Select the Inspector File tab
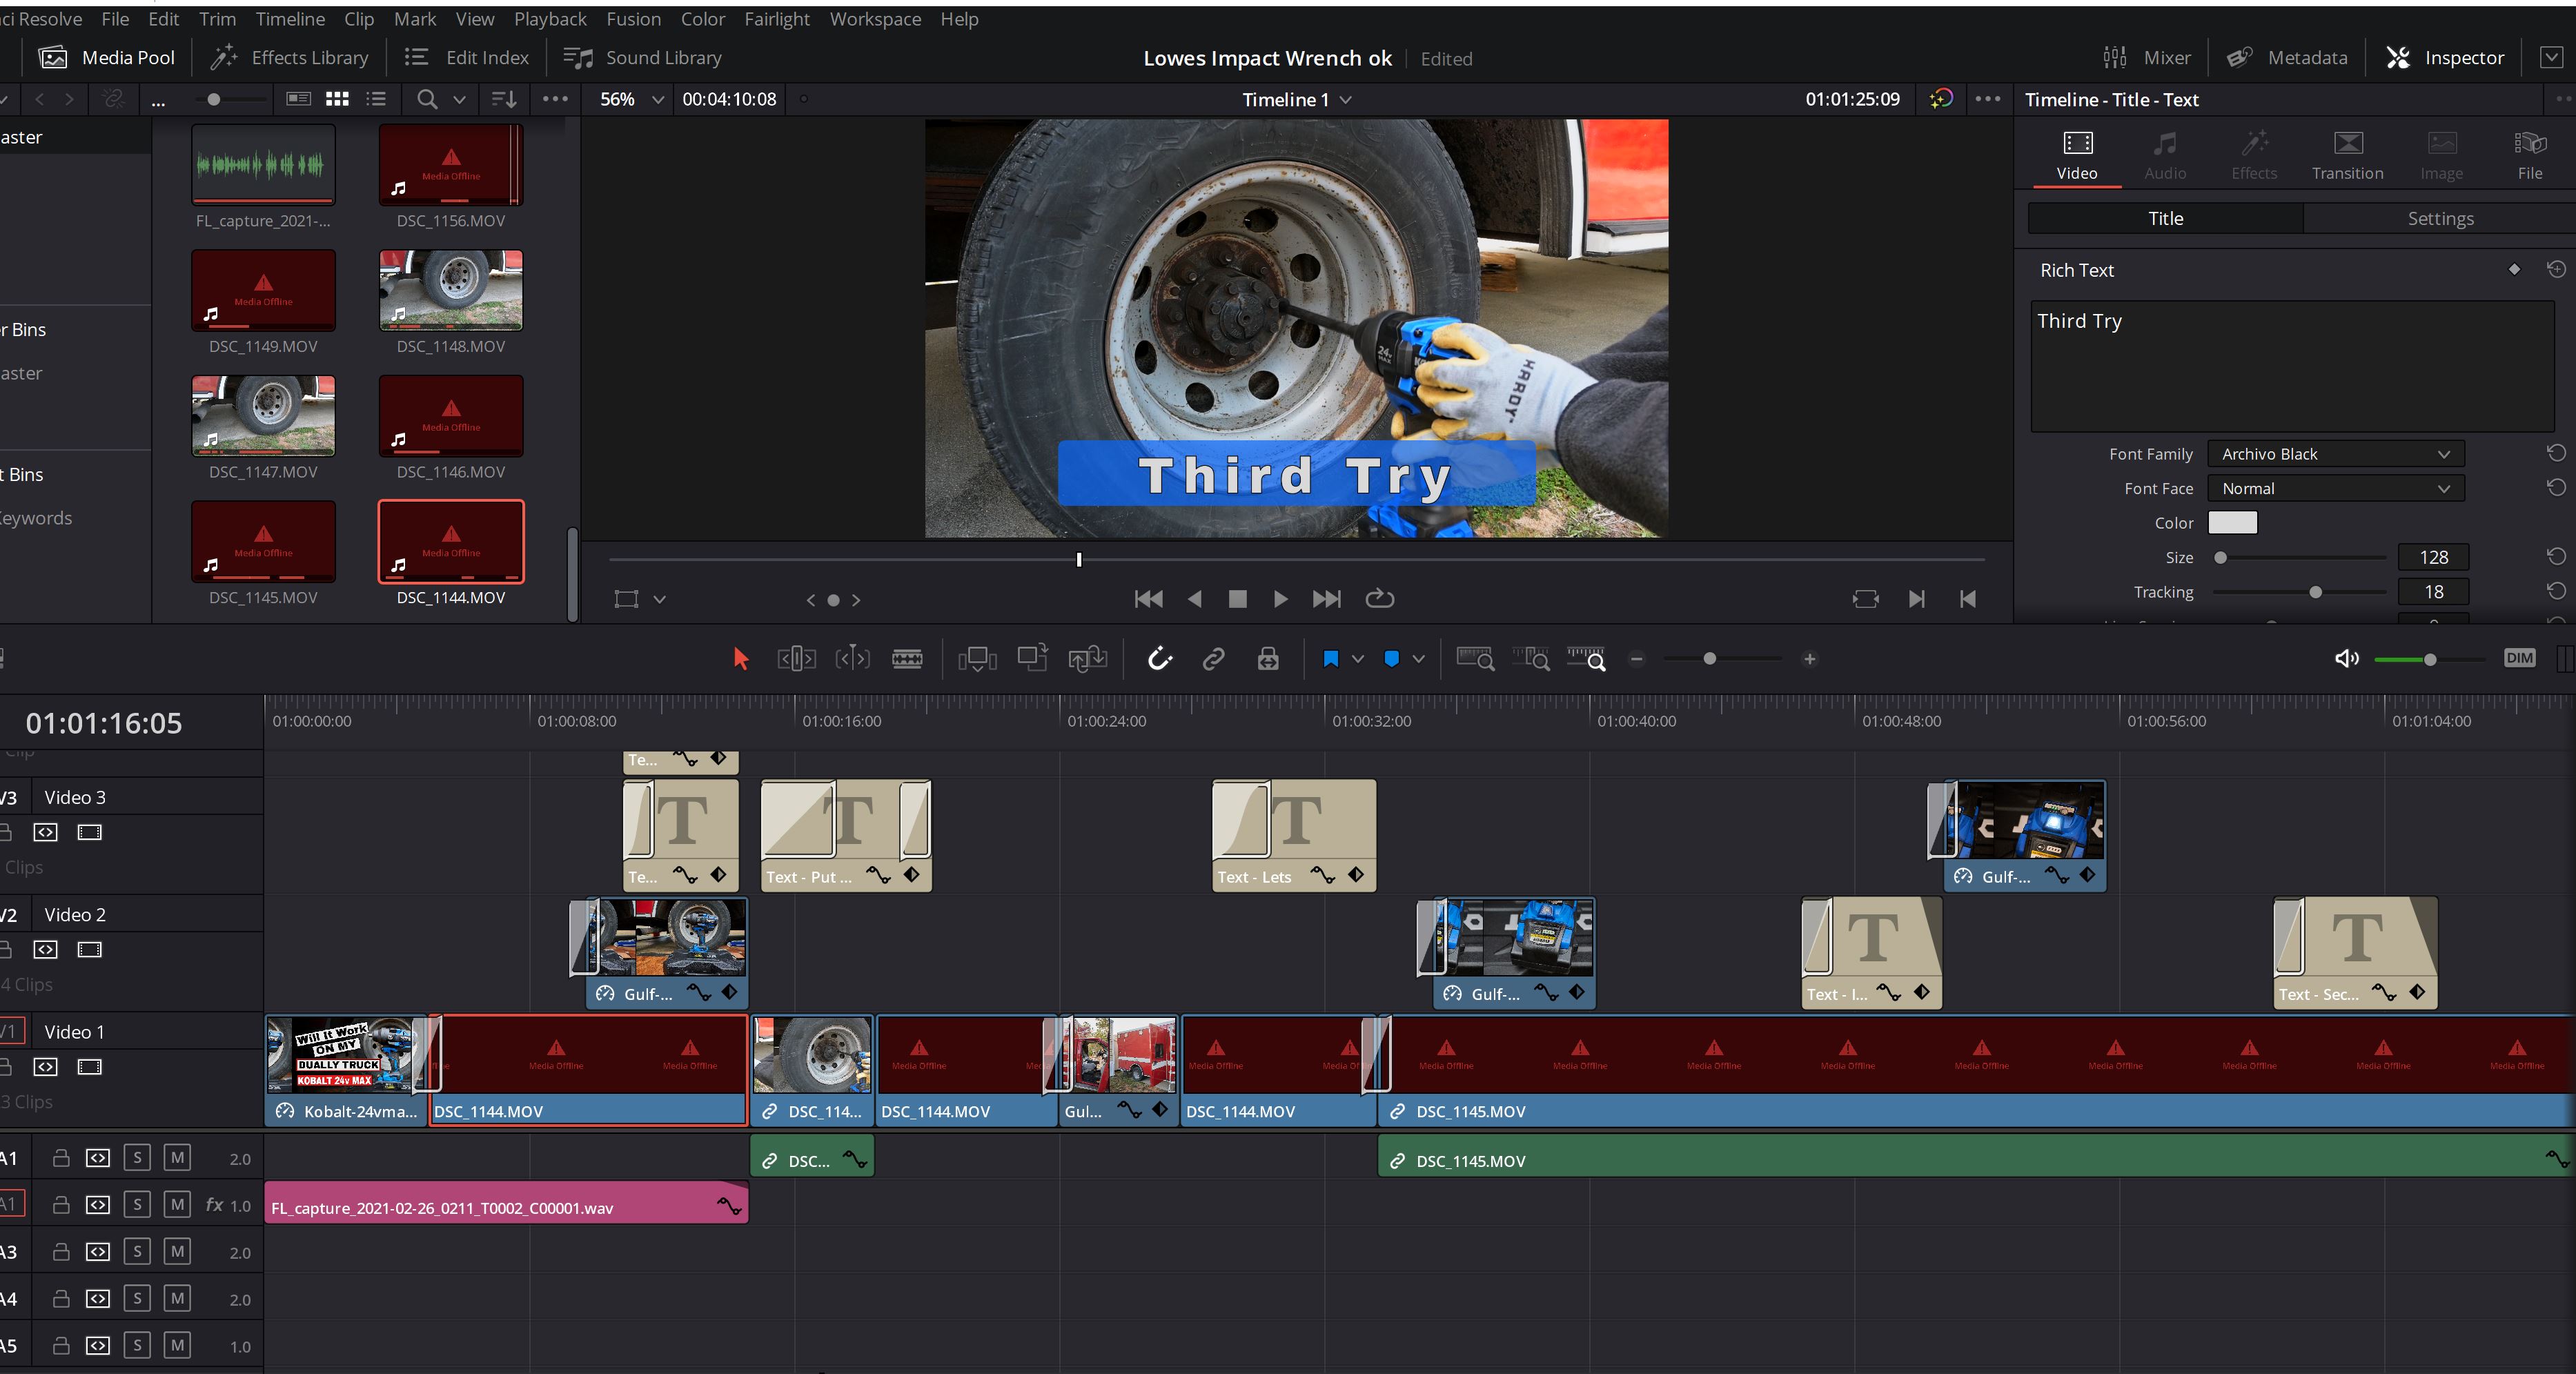The image size is (2576, 1374). [2529, 156]
